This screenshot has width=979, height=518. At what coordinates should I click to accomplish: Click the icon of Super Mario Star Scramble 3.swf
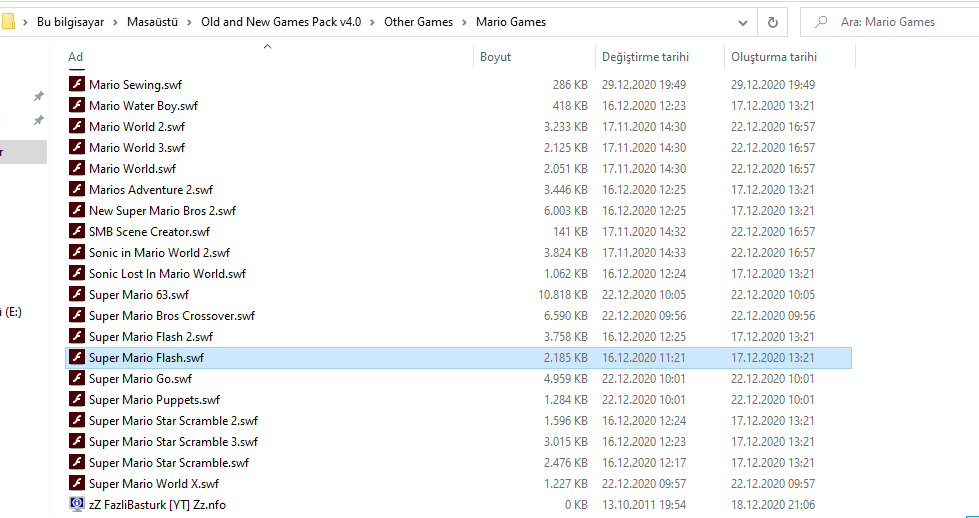[x=77, y=441]
